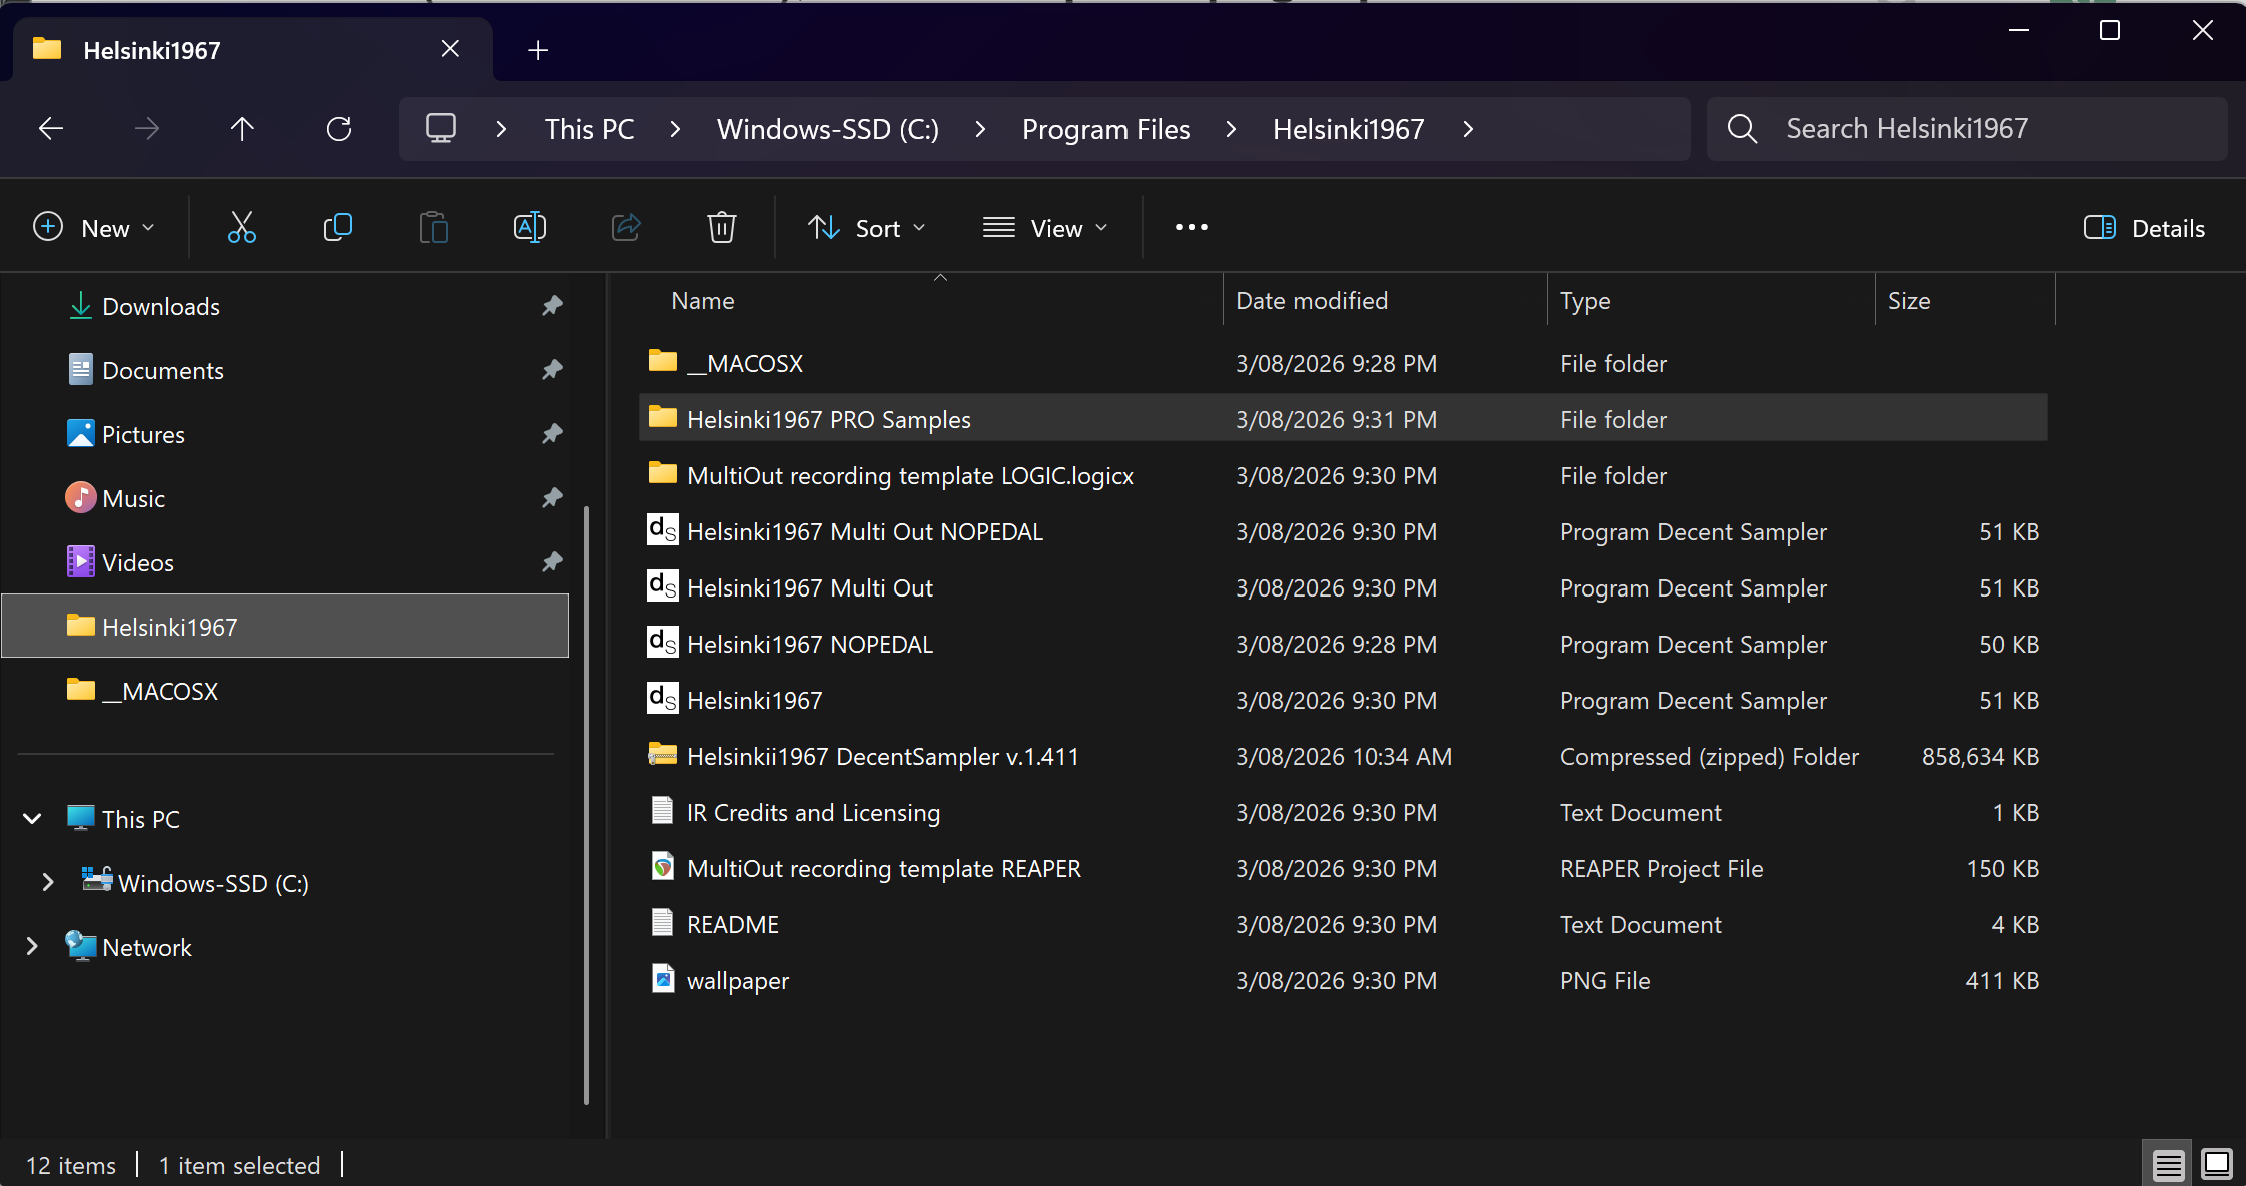Open the Sort dropdown menu

click(866, 228)
